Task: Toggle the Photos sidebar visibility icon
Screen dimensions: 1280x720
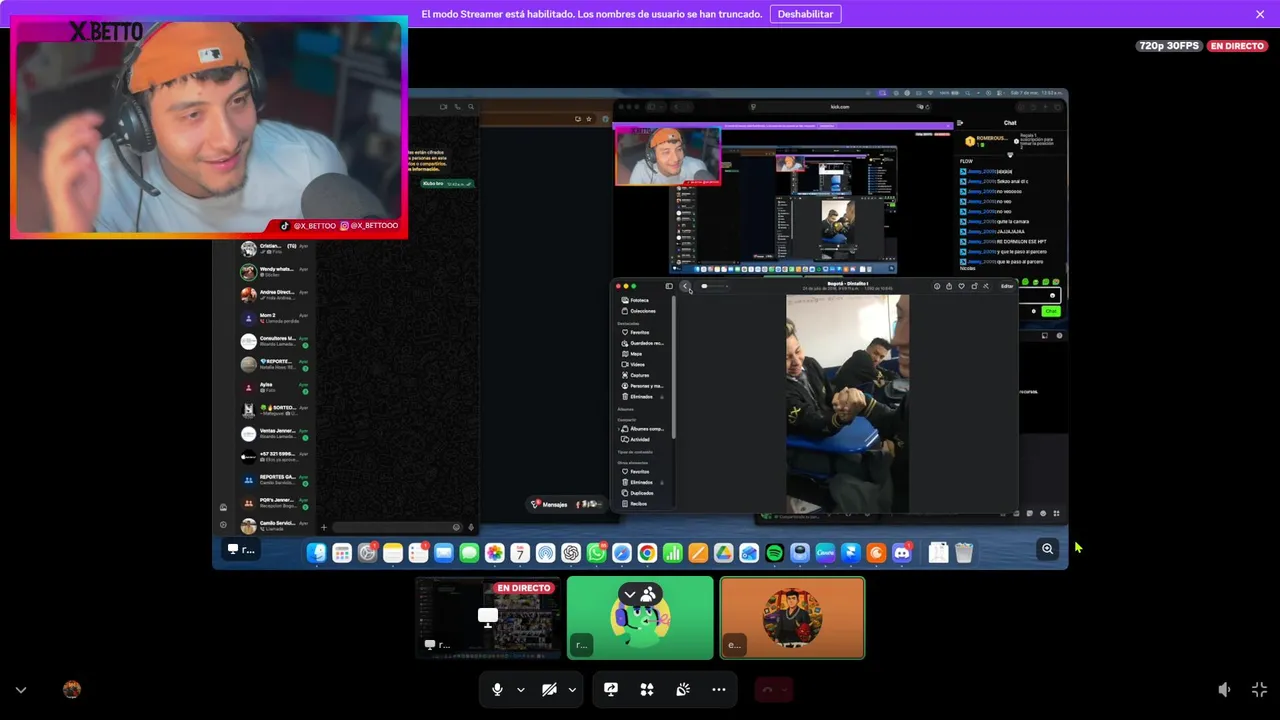Action: (669, 286)
